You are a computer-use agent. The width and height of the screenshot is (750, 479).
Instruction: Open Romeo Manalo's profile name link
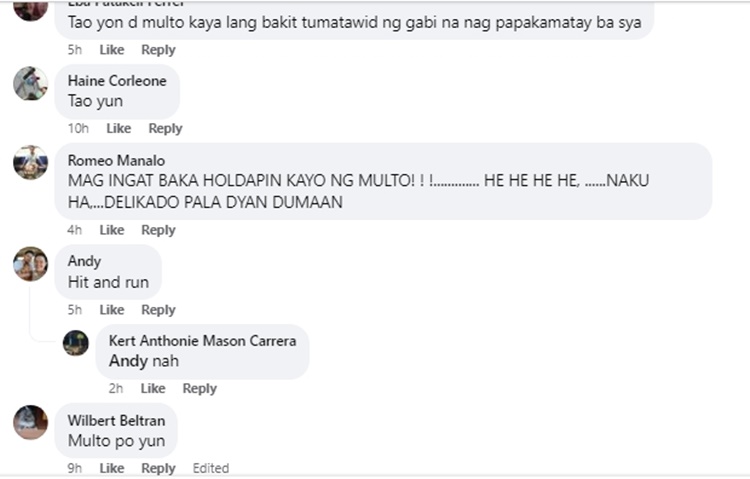pos(116,160)
